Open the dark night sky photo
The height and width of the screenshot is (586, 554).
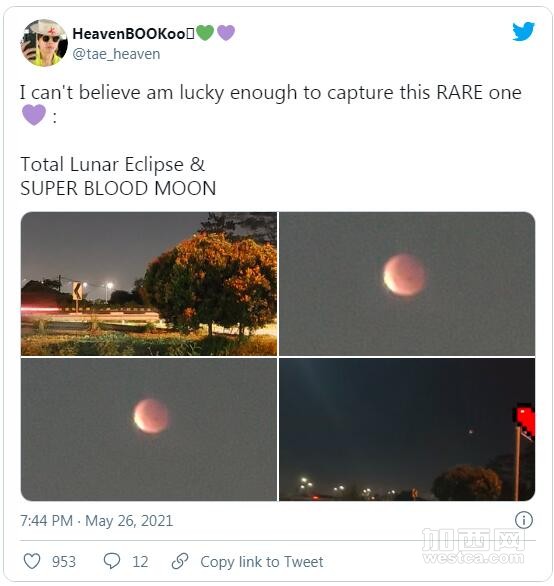pyautogui.click(x=407, y=429)
